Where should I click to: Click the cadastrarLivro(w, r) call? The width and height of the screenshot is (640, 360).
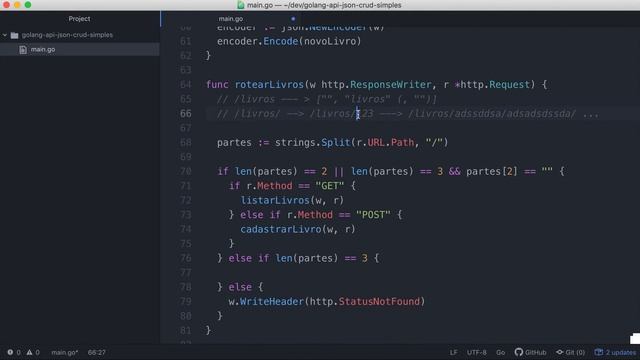[x=298, y=229]
